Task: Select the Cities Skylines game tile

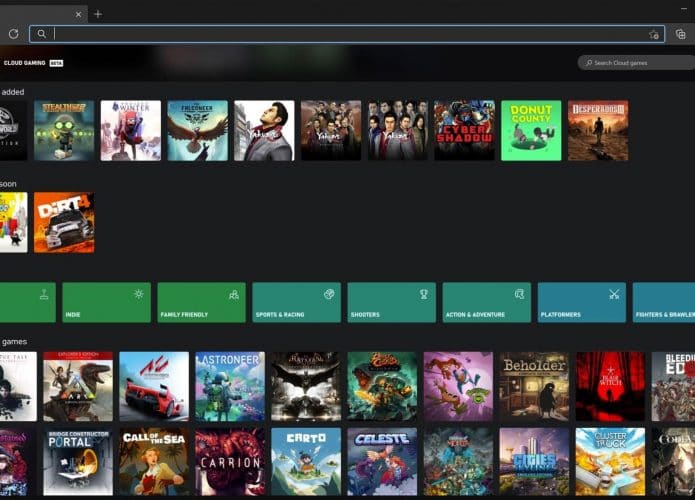Action: click(x=535, y=461)
